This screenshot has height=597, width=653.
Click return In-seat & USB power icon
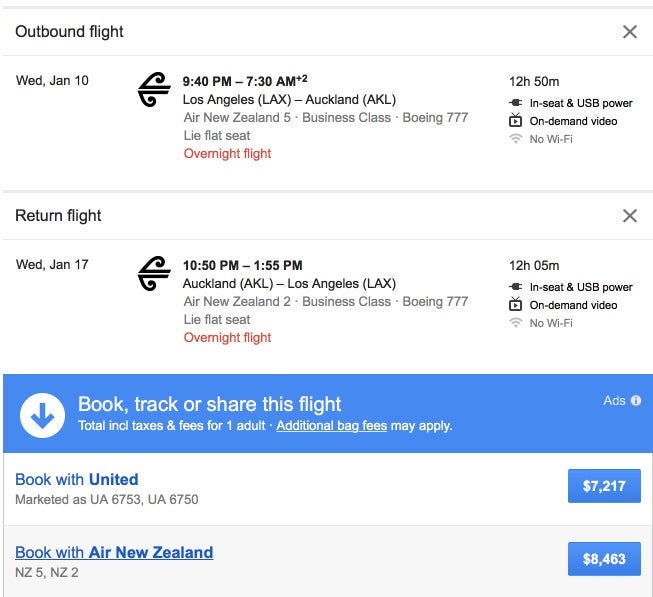coord(516,287)
